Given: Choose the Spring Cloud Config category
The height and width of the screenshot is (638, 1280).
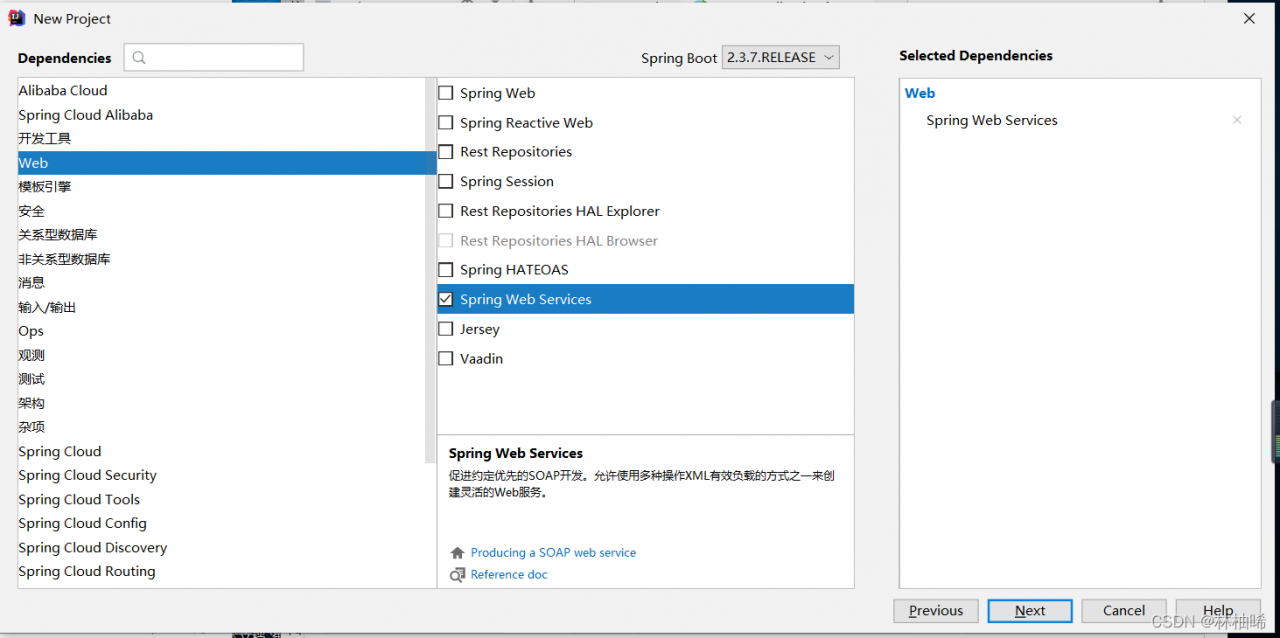Looking at the screenshot, I should tap(221, 524).
